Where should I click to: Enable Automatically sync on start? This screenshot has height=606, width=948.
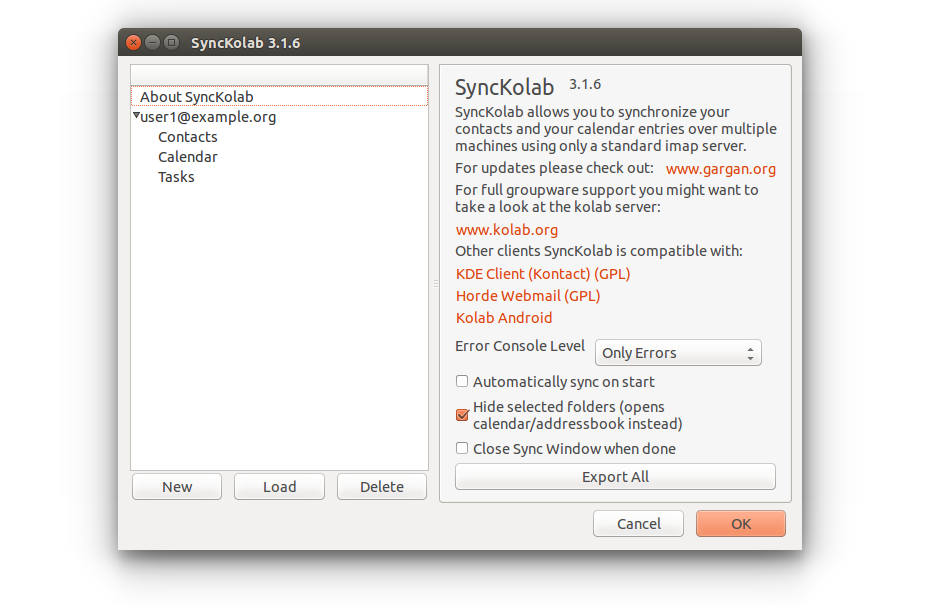click(x=462, y=381)
